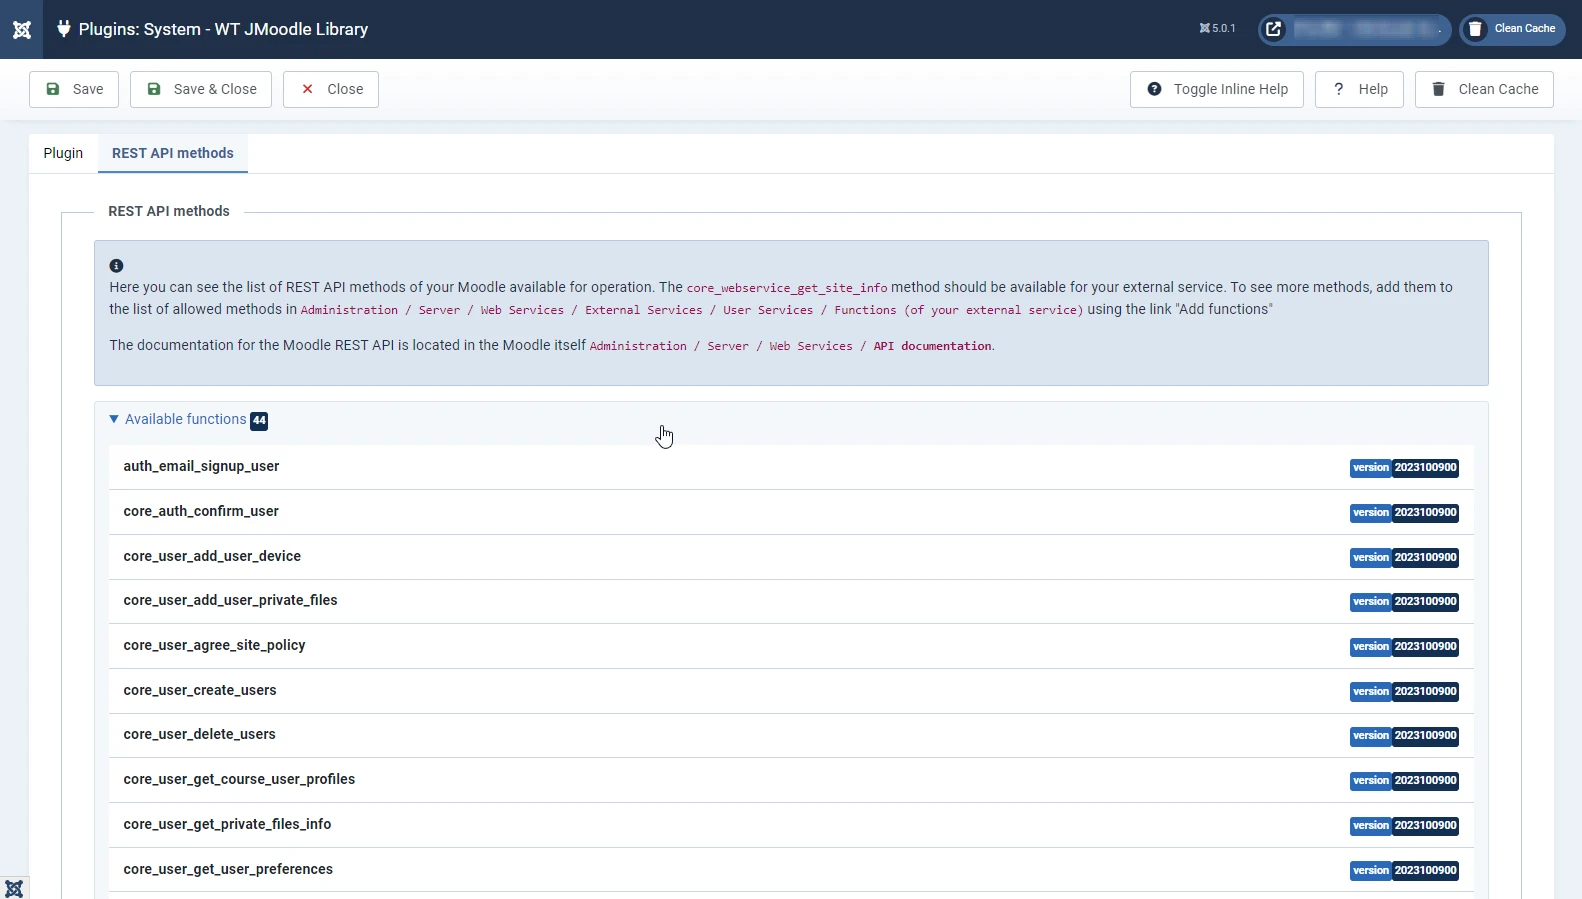Click the Joomla logo in top-left corner
This screenshot has height=899, width=1582.
click(x=21, y=29)
